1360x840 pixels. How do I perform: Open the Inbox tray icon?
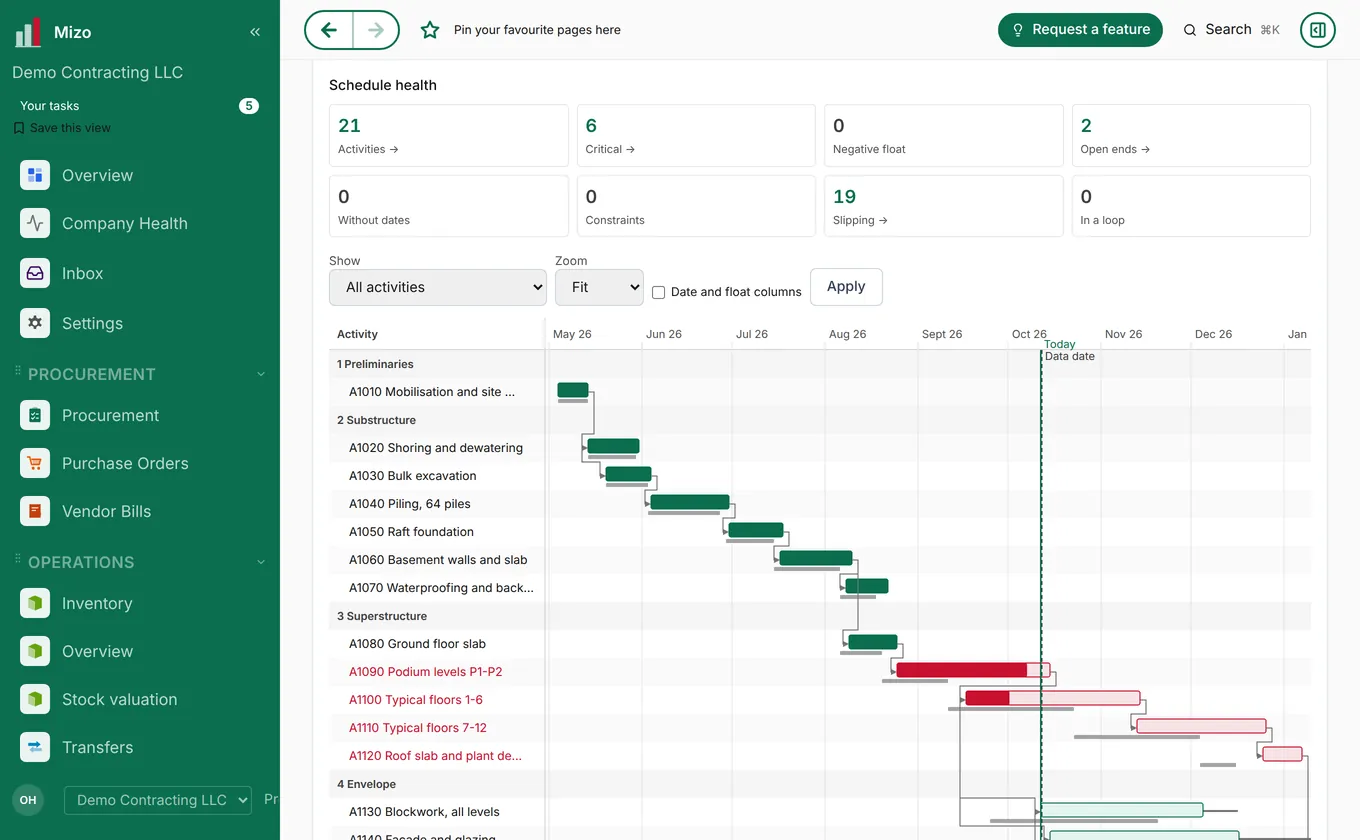[35, 273]
